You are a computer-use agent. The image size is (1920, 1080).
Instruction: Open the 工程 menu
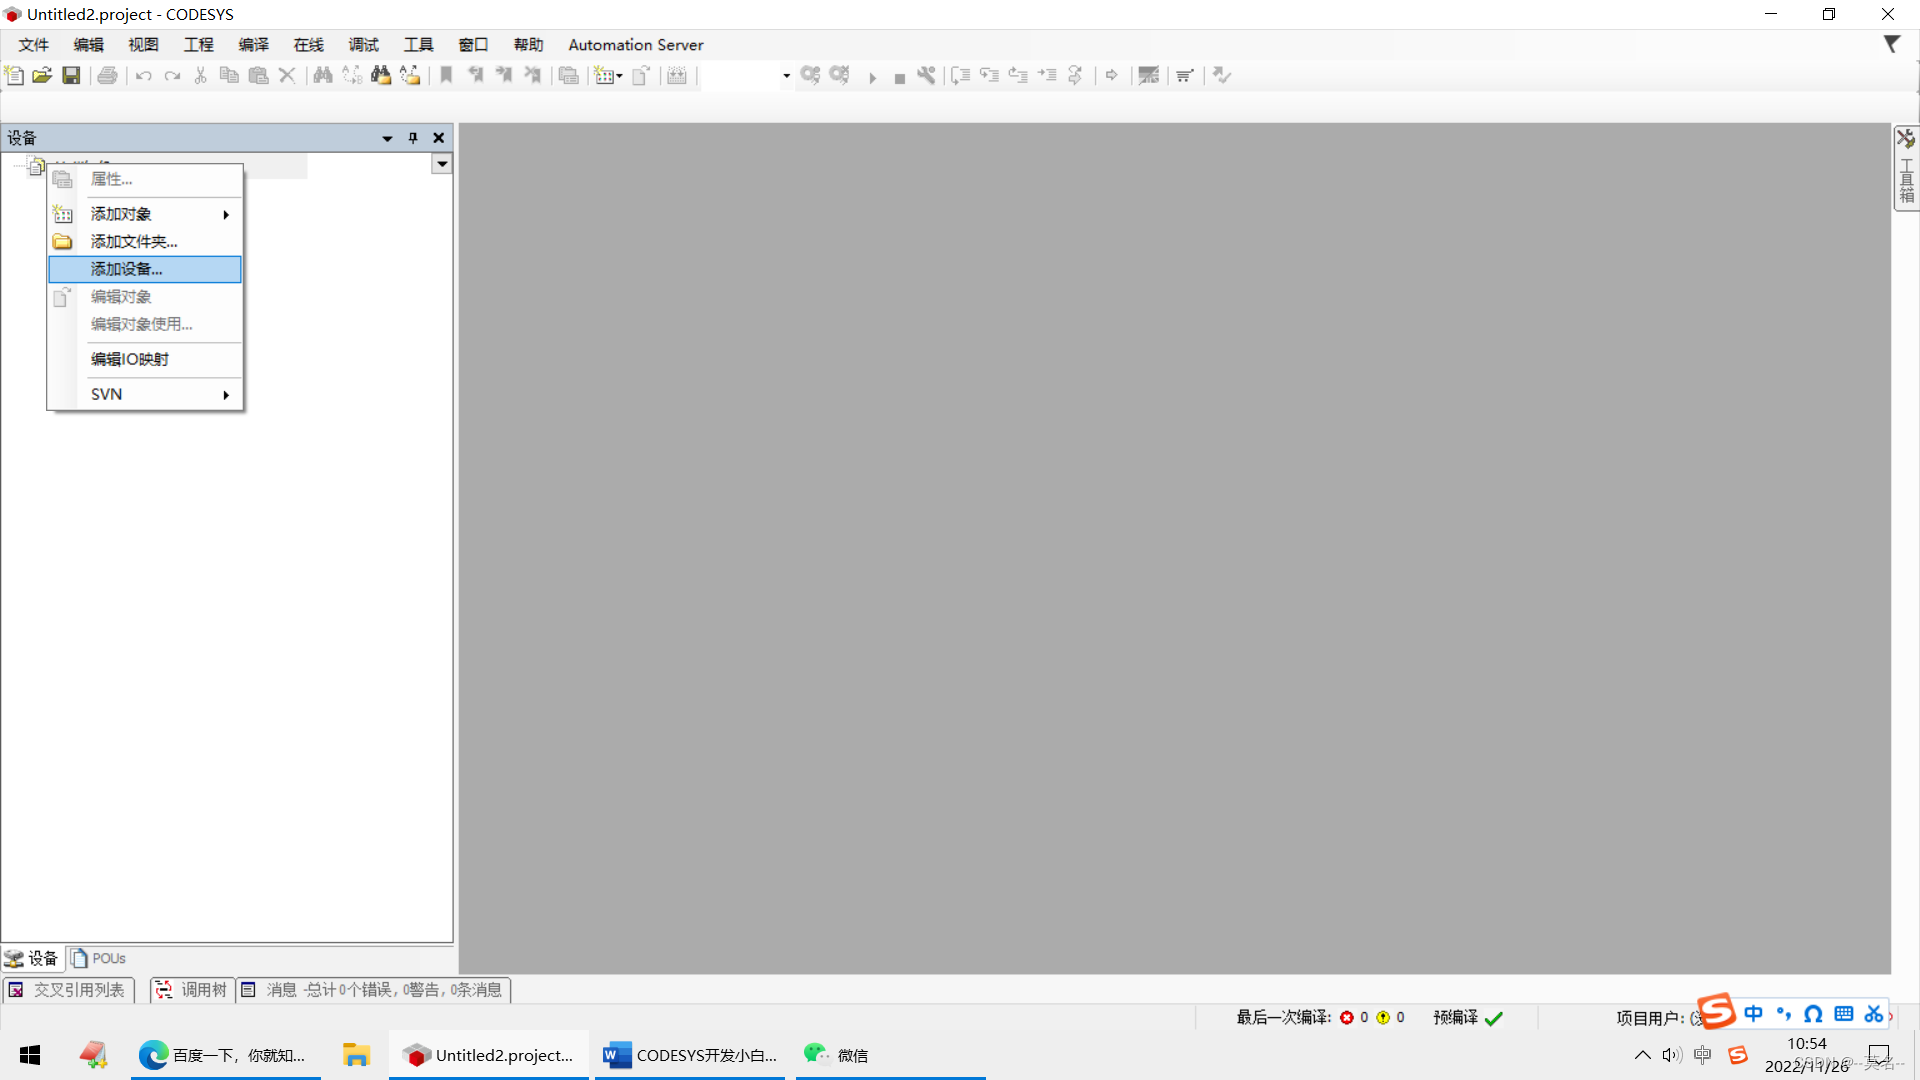coord(198,45)
